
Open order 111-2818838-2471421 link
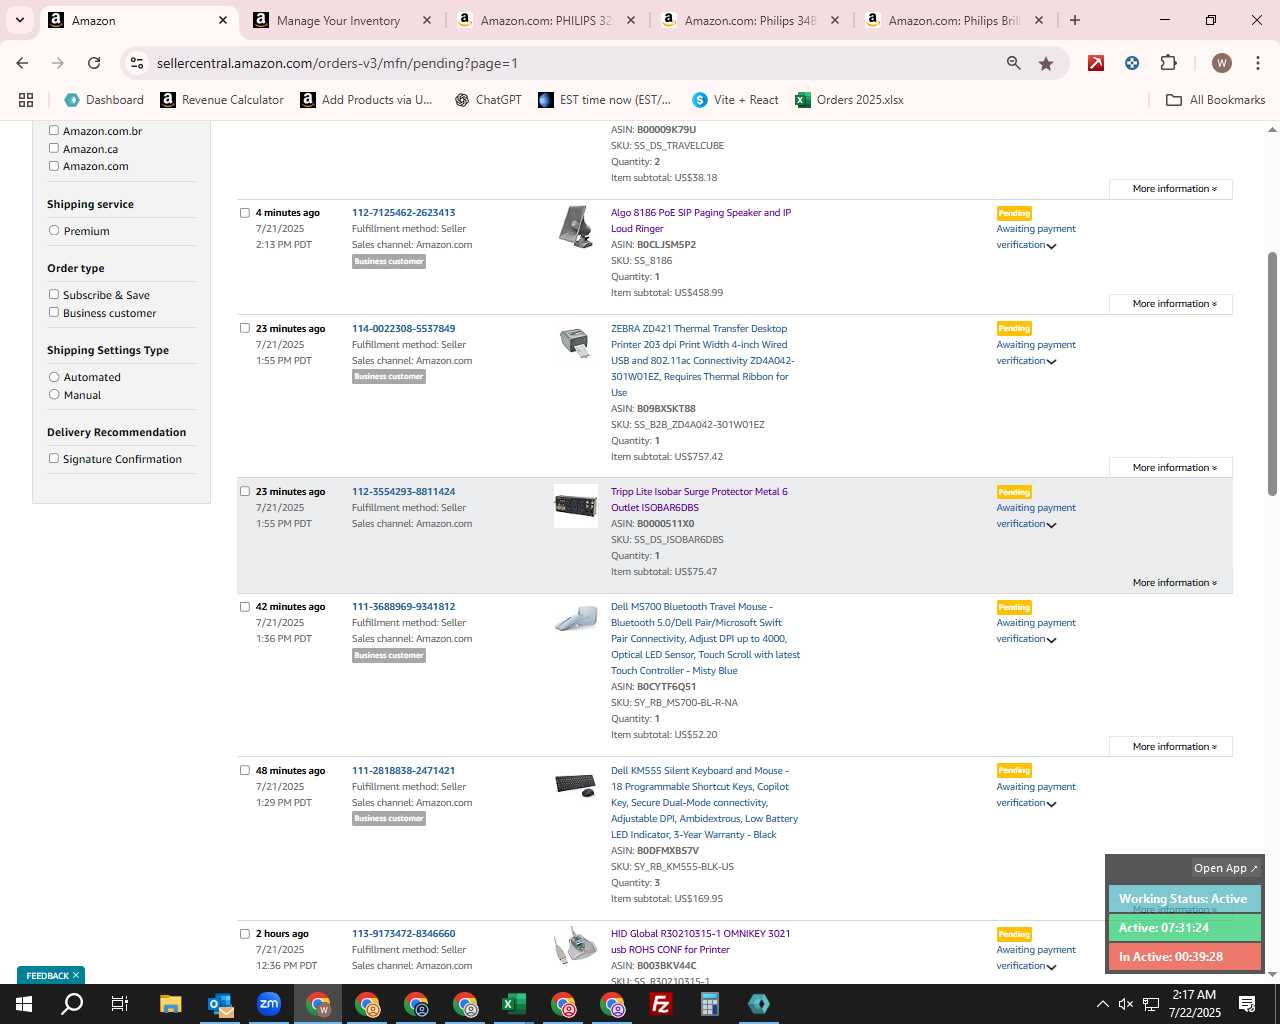[403, 770]
